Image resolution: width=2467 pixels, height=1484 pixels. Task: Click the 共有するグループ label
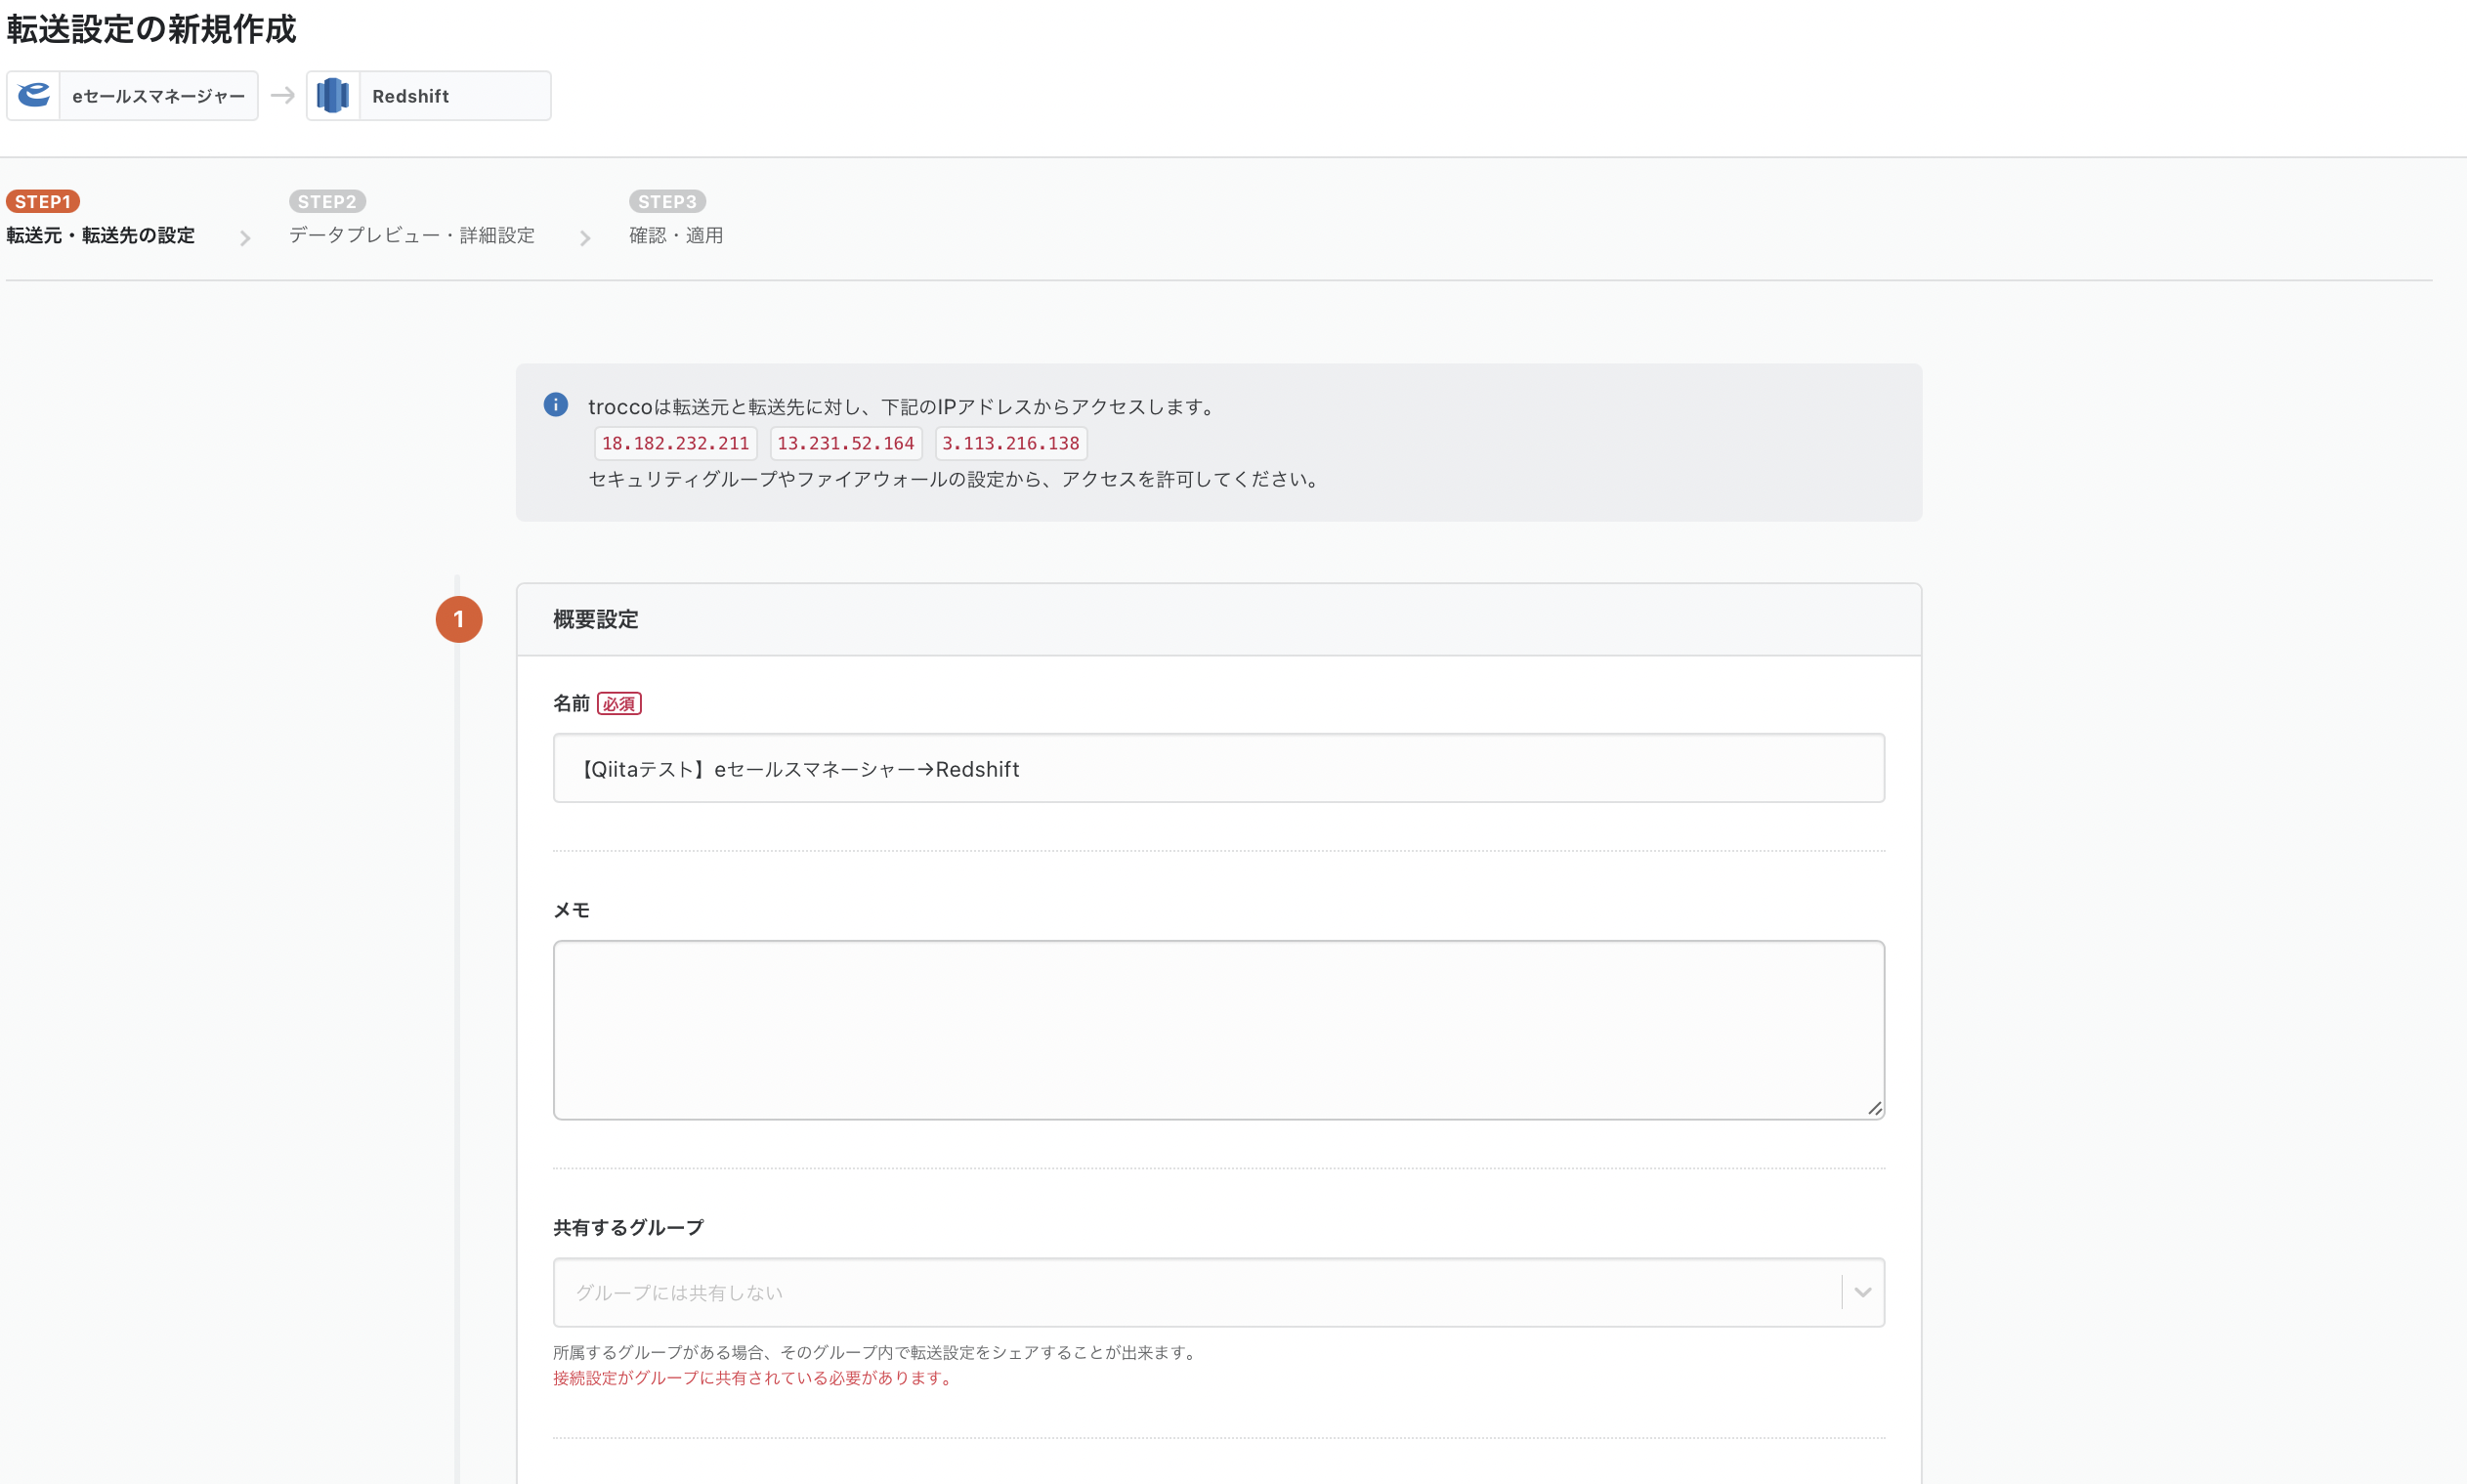click(x=628, y=1227)
